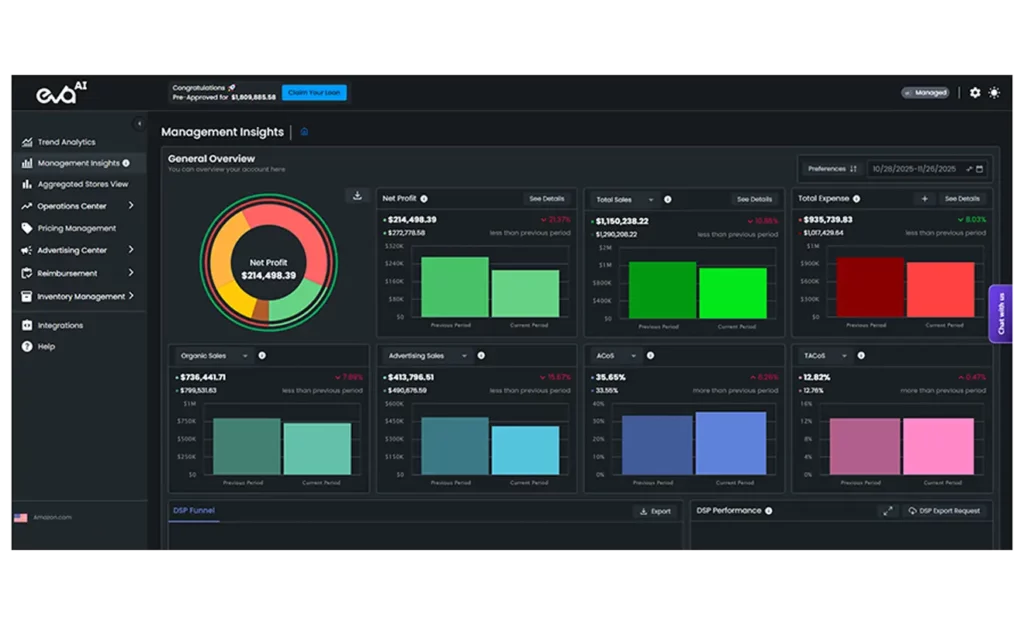Click the date range input field
Viewport: 1024px width, 625px height.
tap(916, 169)
